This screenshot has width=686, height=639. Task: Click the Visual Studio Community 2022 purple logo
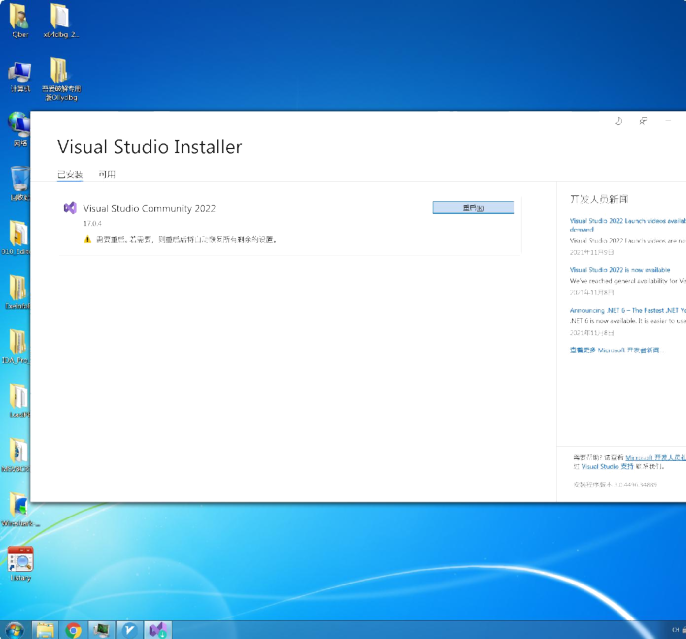point(70,208)
